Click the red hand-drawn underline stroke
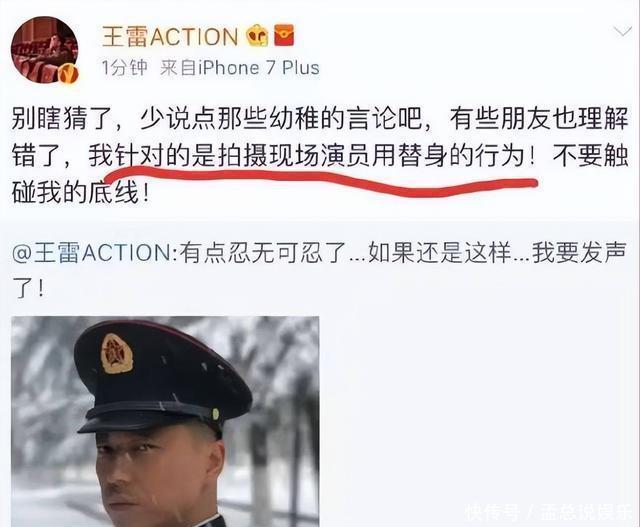This screenshot has width=640, height=527. pos(321,182)
